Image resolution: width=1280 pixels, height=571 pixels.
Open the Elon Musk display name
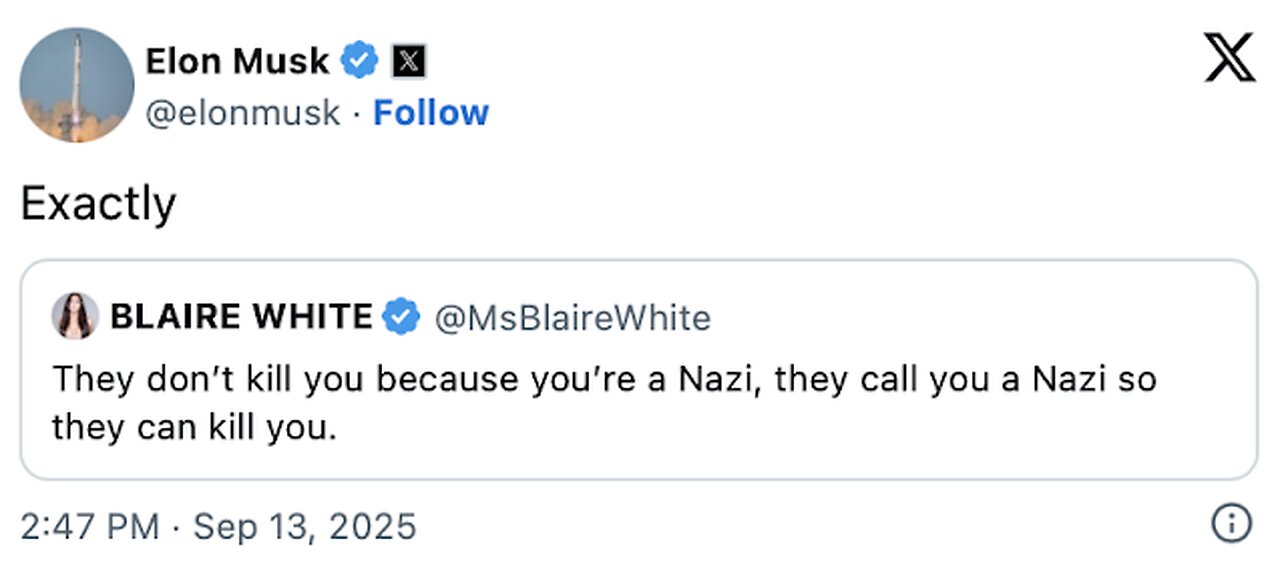(x=237, y=62)
